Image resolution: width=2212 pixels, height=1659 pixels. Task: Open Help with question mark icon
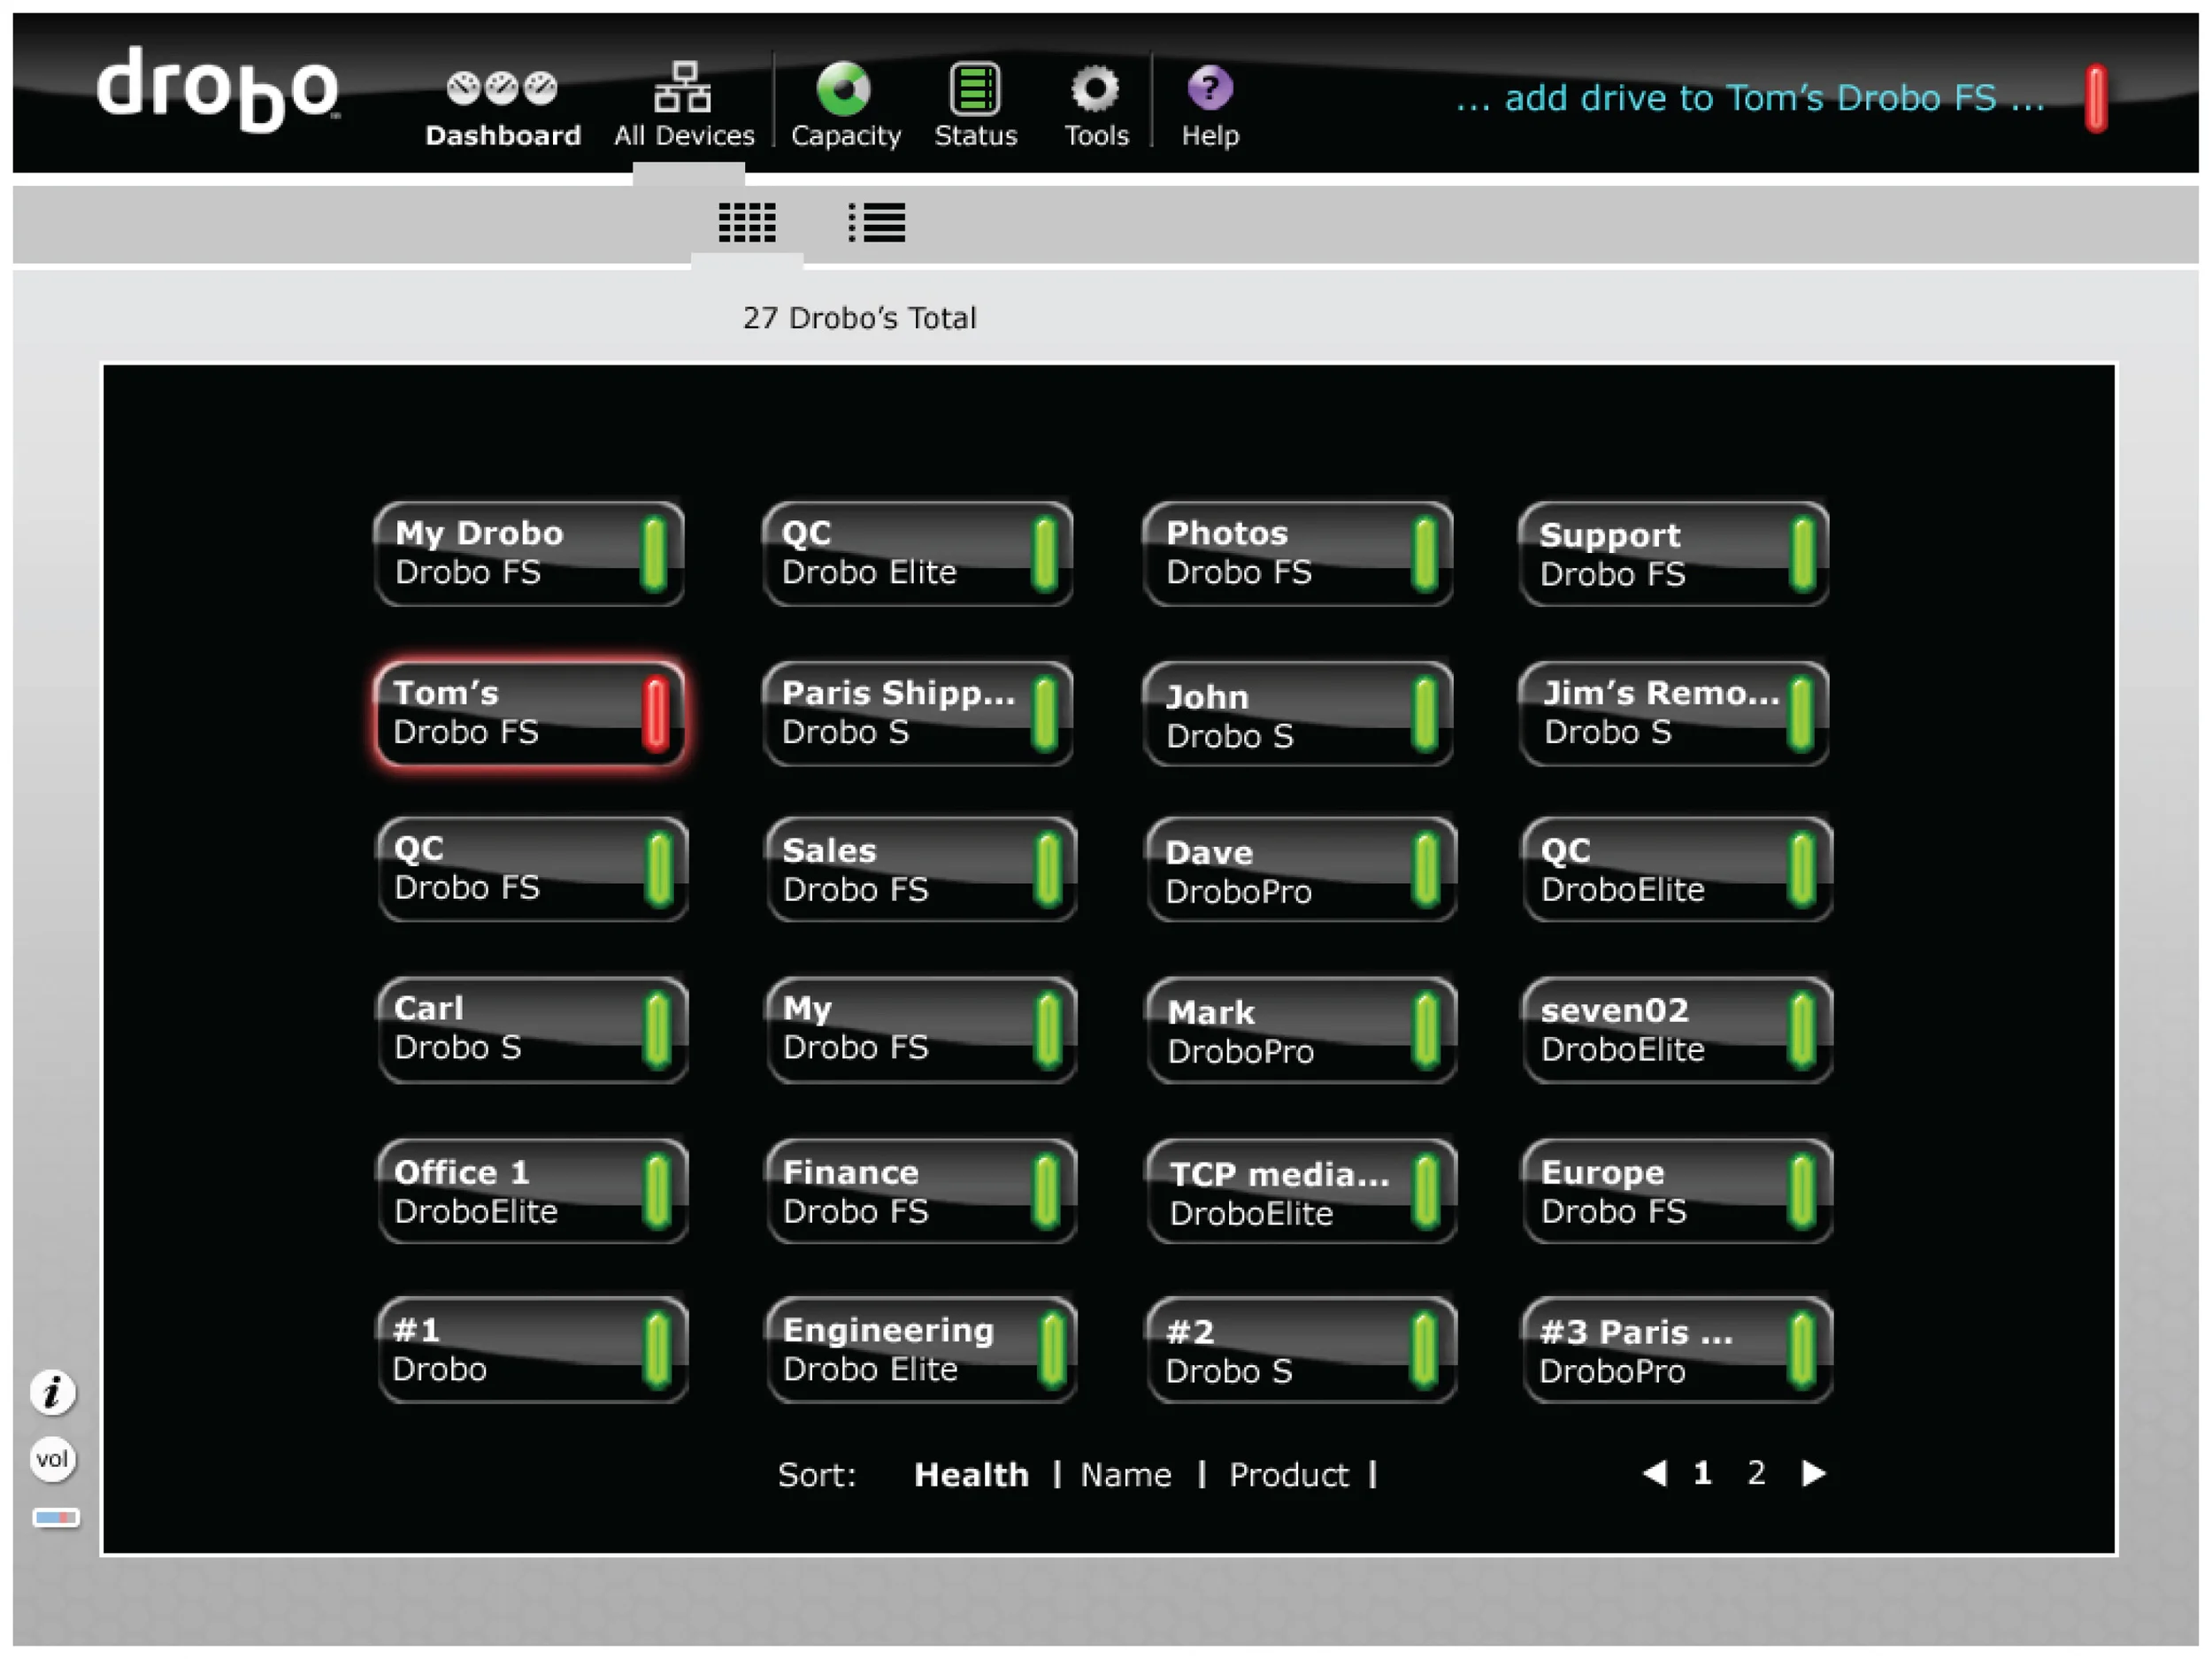[x=1210, y=105]
